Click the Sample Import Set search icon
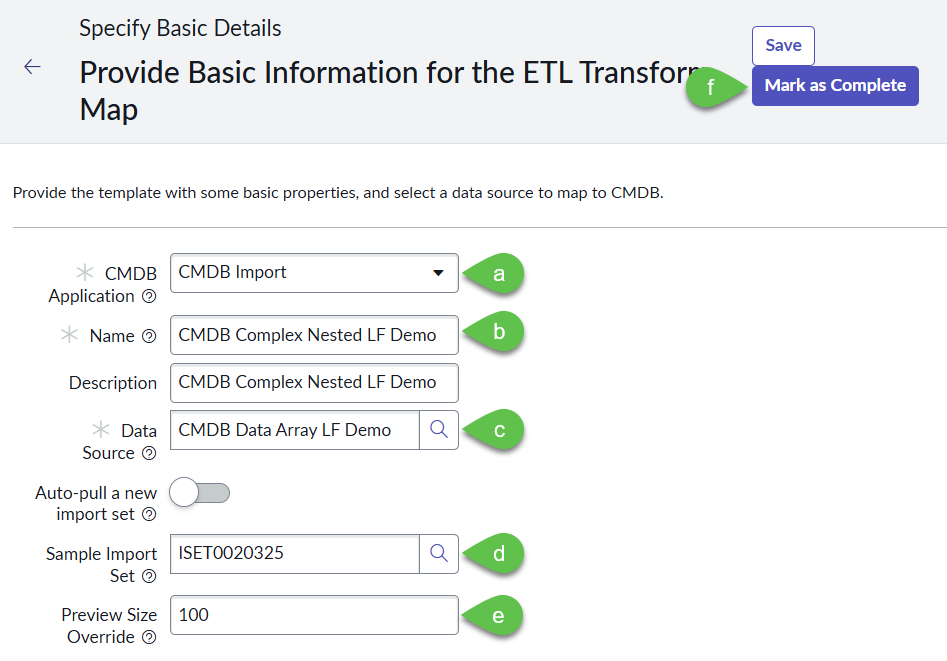The width and height of the screenshot is (947, 661). click(x=439, y=553)
